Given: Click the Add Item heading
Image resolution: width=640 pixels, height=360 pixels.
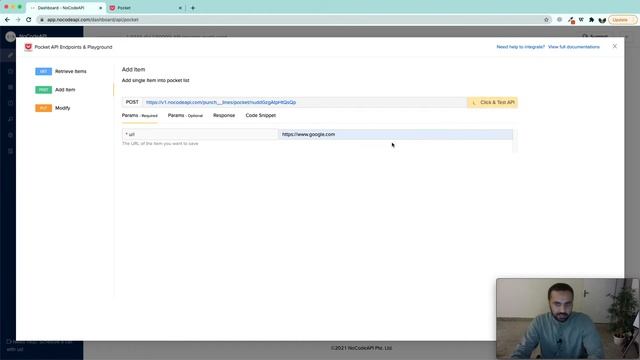Looking at the screenshot, I should point(133,70).
